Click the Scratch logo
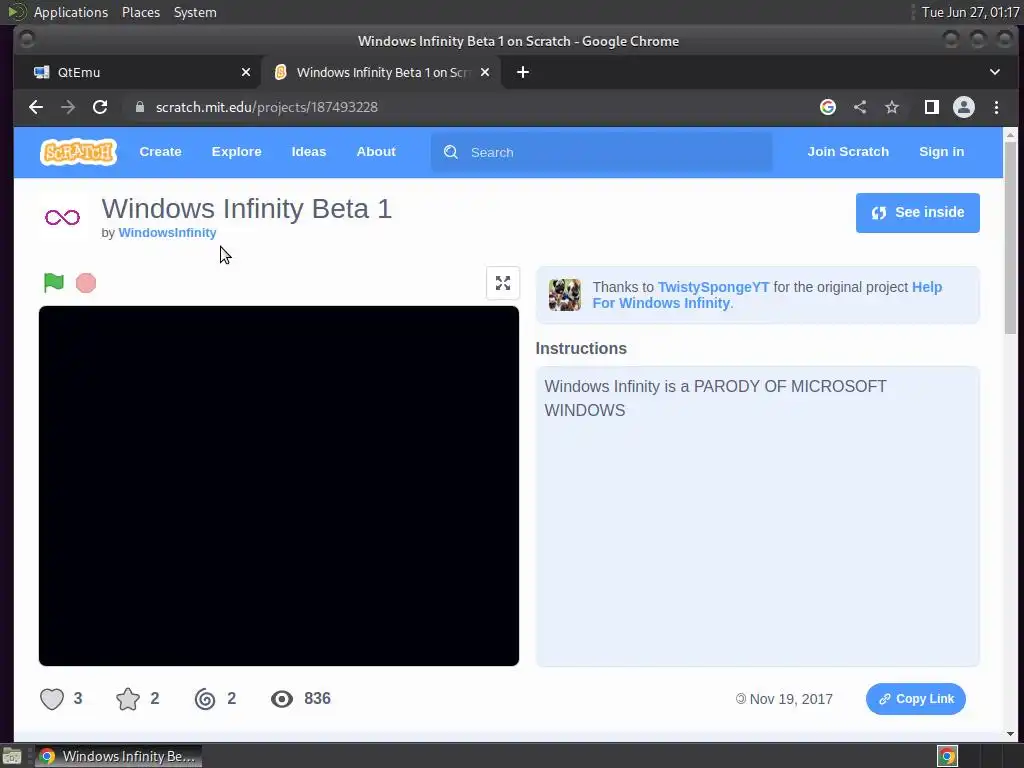This screenshot has width=1024, height=768. 78,152
